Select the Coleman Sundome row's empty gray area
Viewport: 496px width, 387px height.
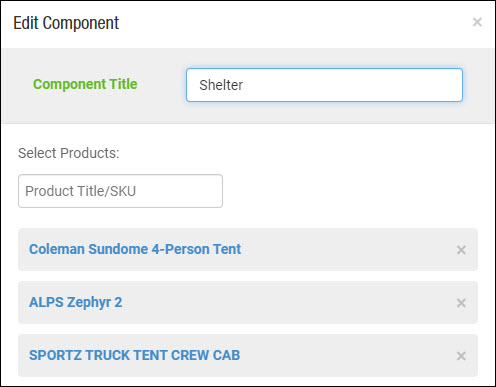click(347, 249)
